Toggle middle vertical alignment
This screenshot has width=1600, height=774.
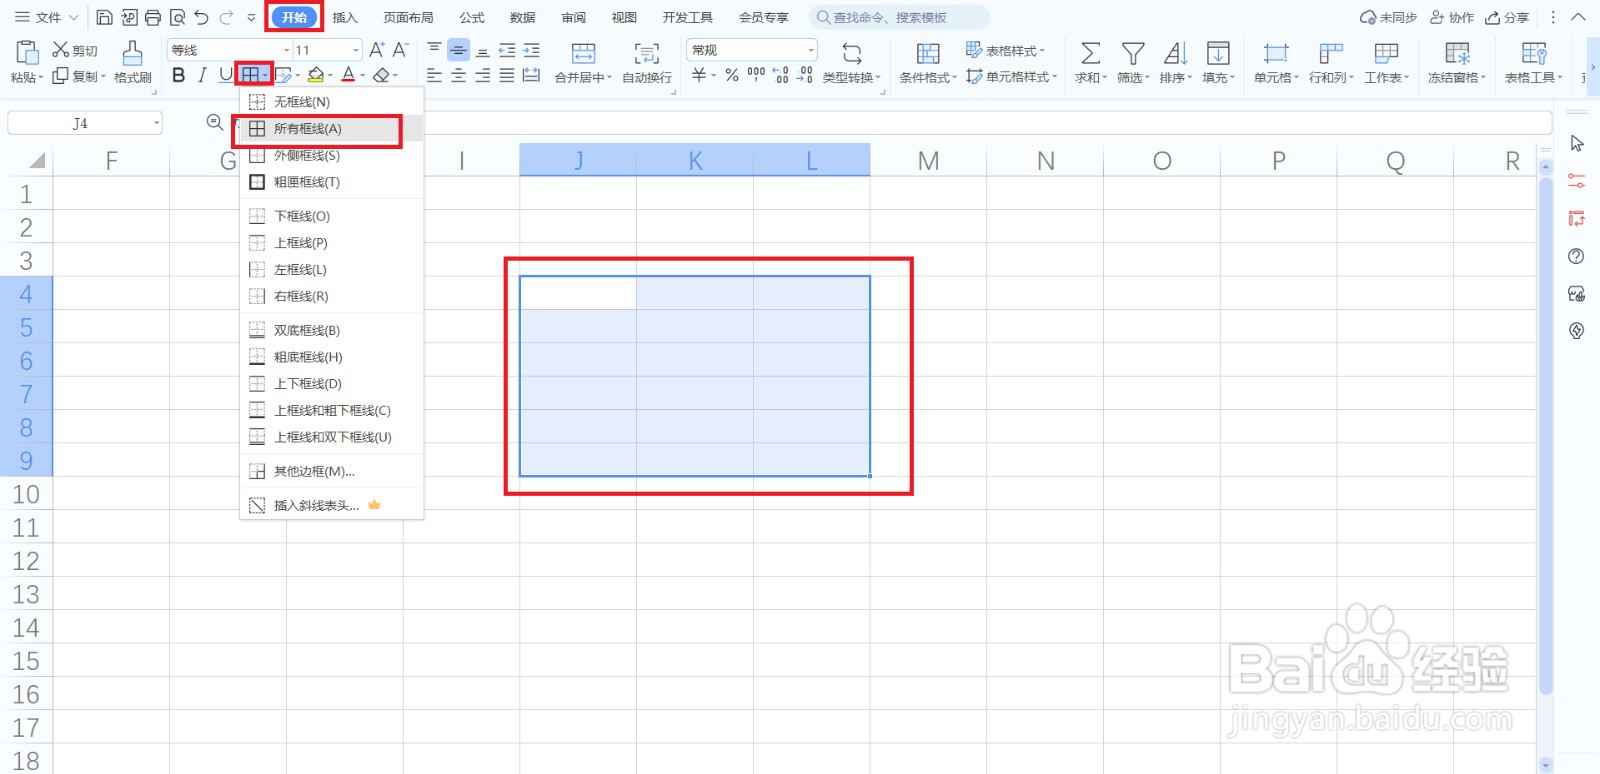[x=458, y=50]
